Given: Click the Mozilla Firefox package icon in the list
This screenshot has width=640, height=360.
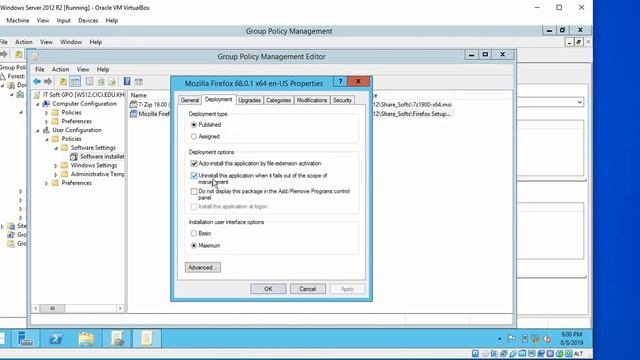Looking at the screenshot, I should tap(133, 114).
